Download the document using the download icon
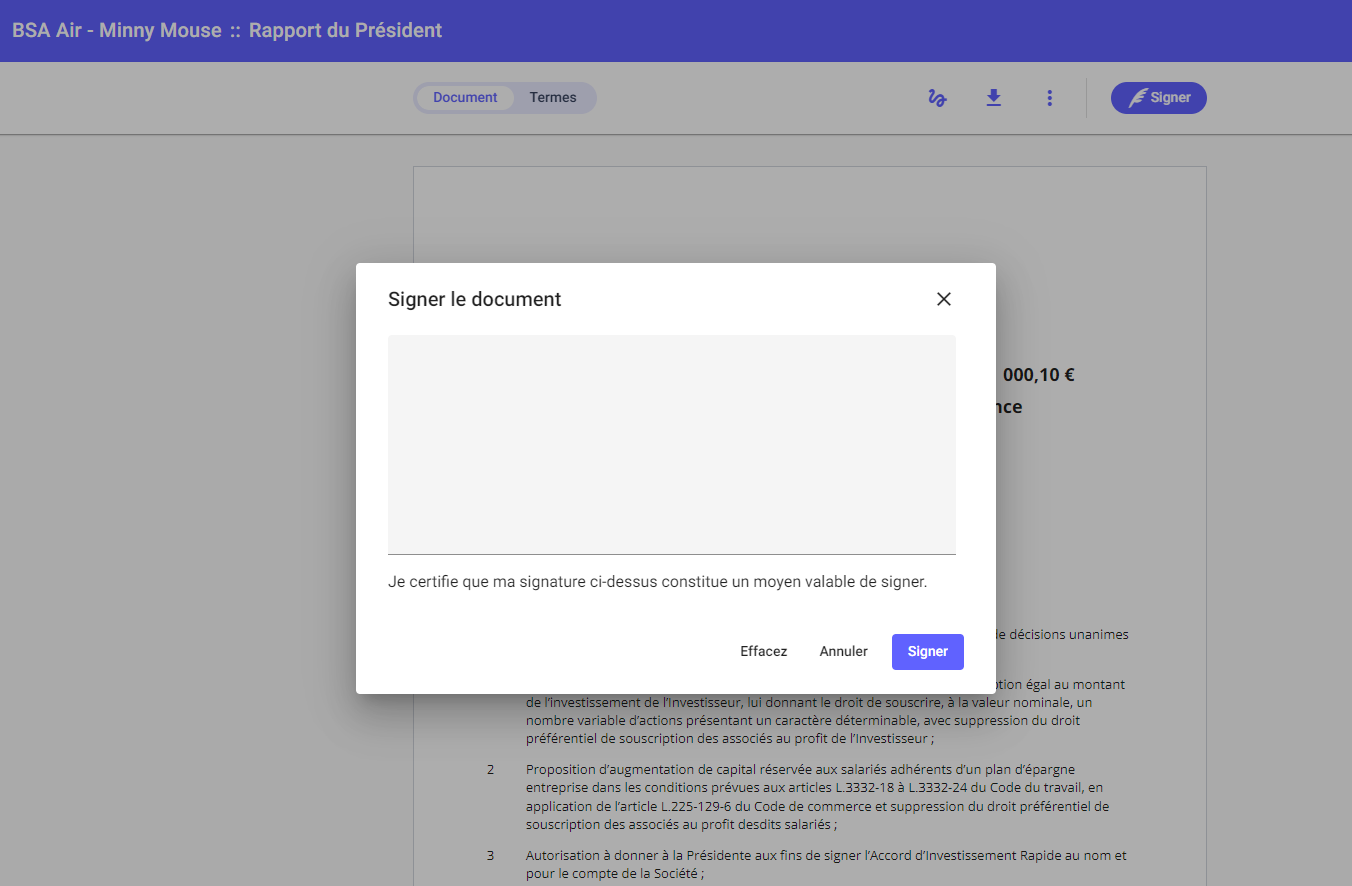The width and height of the screenshot is (1352, 886). pos(993,98)
